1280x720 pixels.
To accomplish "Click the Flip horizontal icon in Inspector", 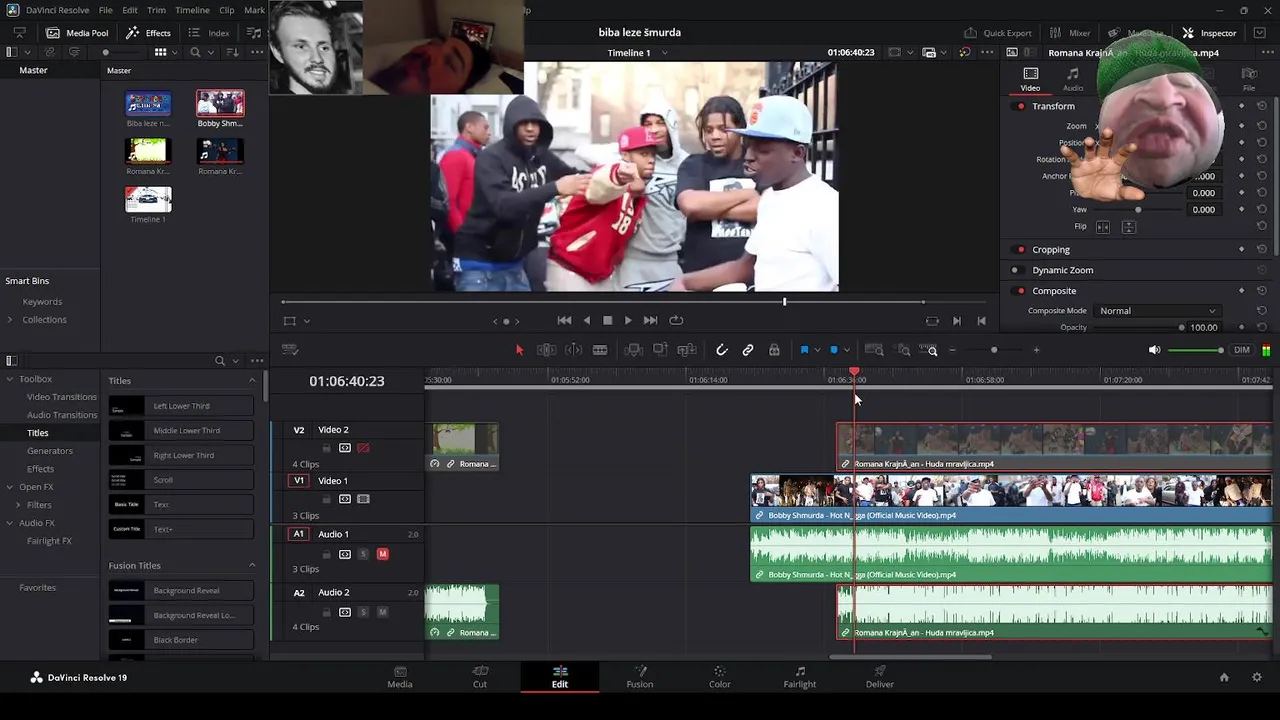I will (1103, 227).
